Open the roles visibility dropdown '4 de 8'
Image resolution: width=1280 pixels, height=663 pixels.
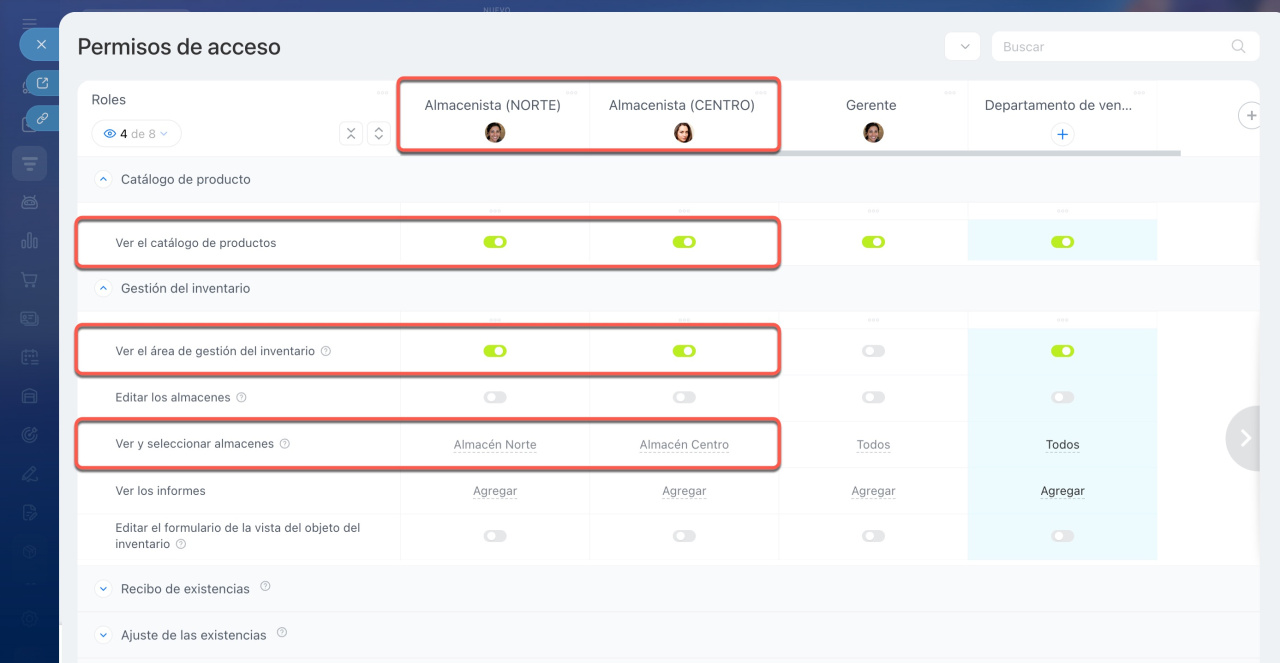pos(136,133)
